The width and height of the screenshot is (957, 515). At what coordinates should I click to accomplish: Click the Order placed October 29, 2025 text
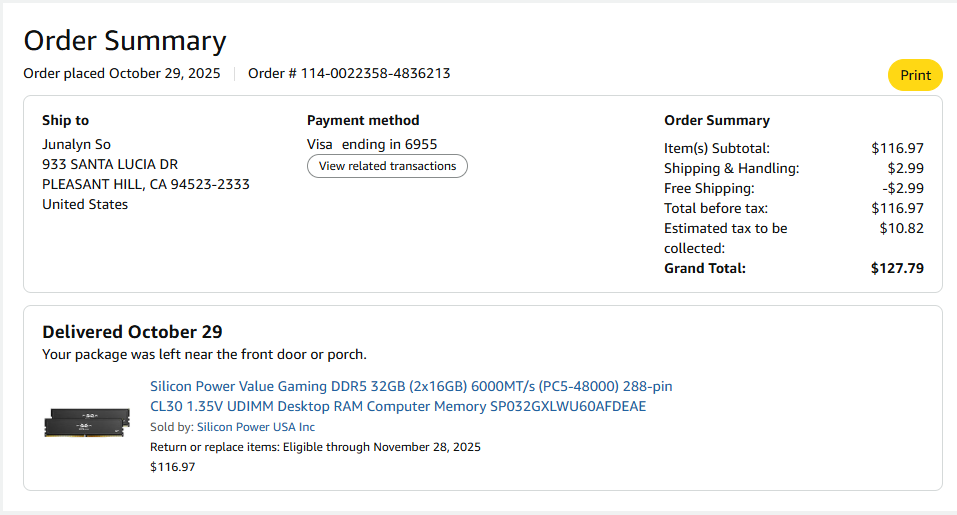coord(123,73)
